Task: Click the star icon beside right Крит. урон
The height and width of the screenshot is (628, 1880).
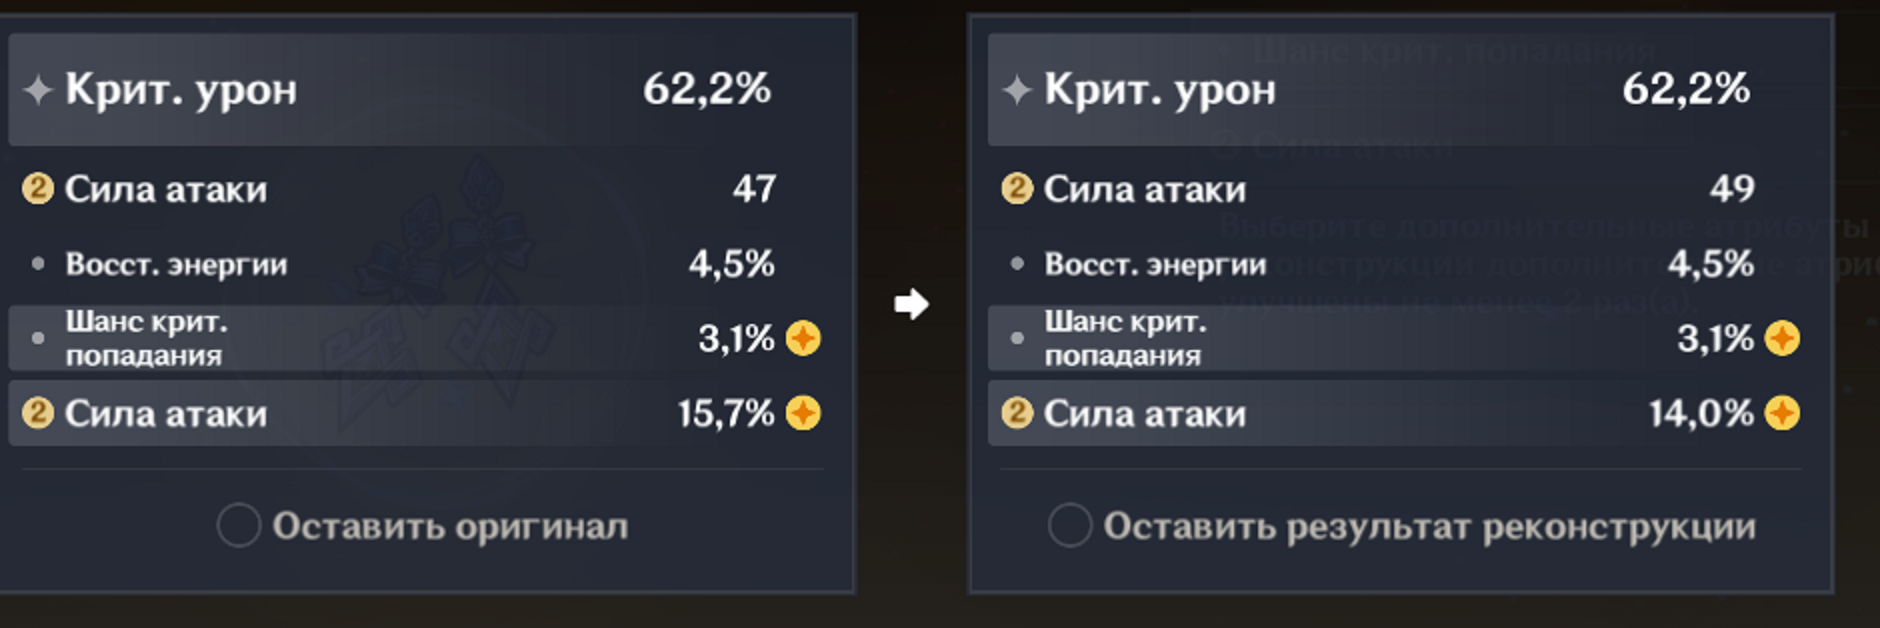Action: 1017,90
